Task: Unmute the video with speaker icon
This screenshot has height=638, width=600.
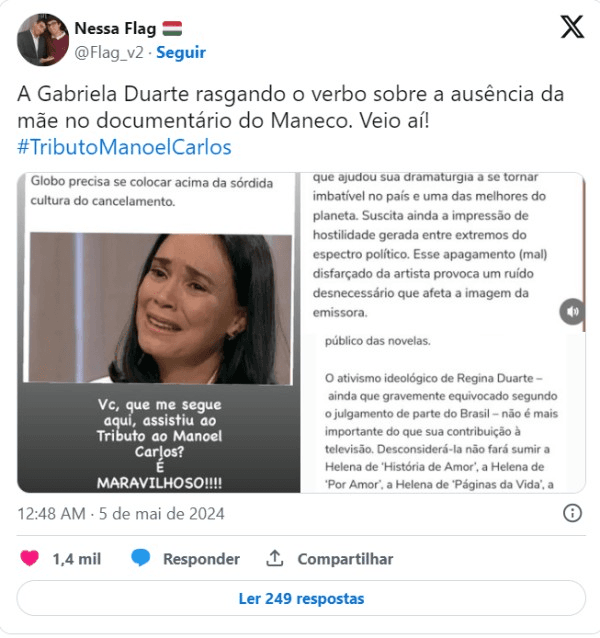Action: pos(572,312)
